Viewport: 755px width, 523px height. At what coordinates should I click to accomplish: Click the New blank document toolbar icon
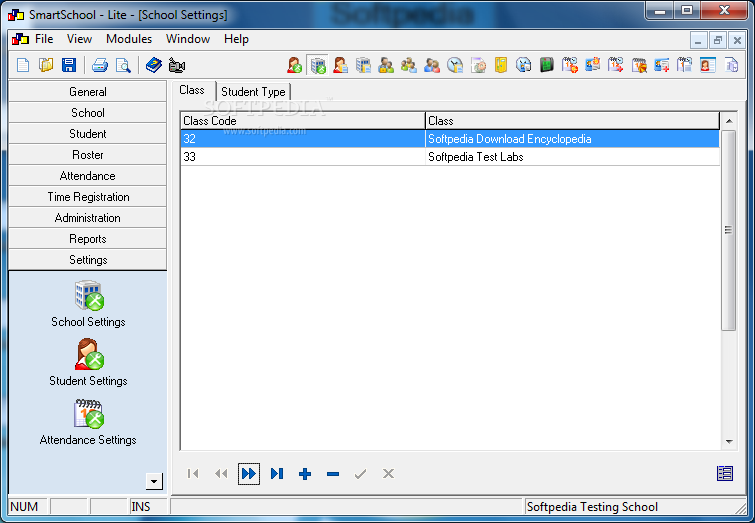[23, 65]
